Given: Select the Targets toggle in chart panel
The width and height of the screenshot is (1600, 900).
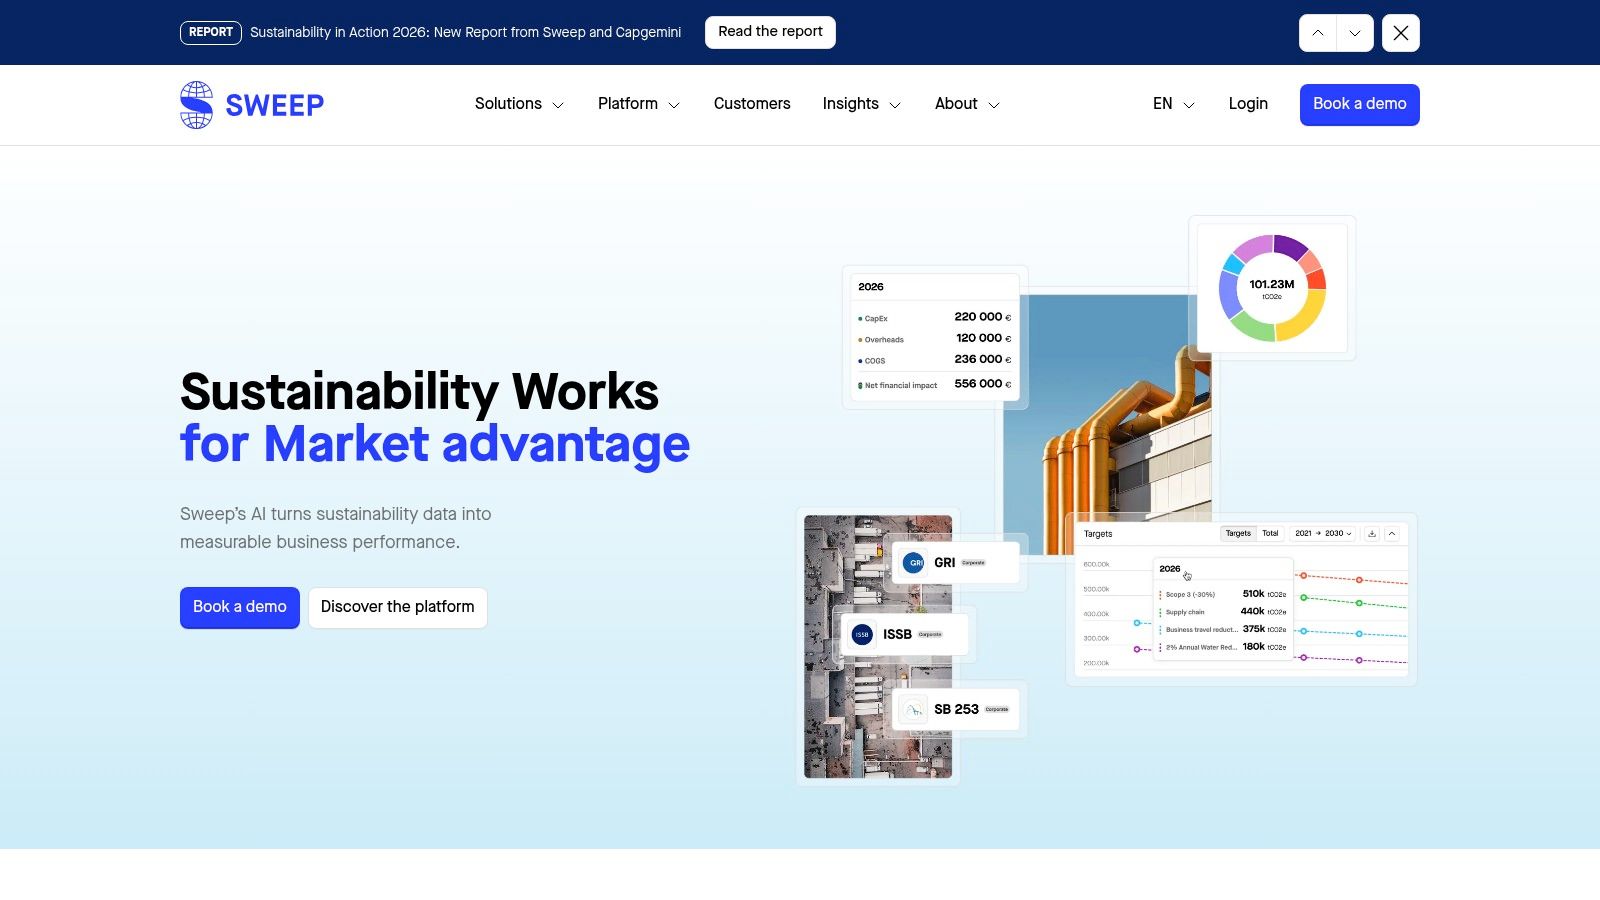Looking at the screenshot, I should pyautogui.click(x=1238, y=533).
